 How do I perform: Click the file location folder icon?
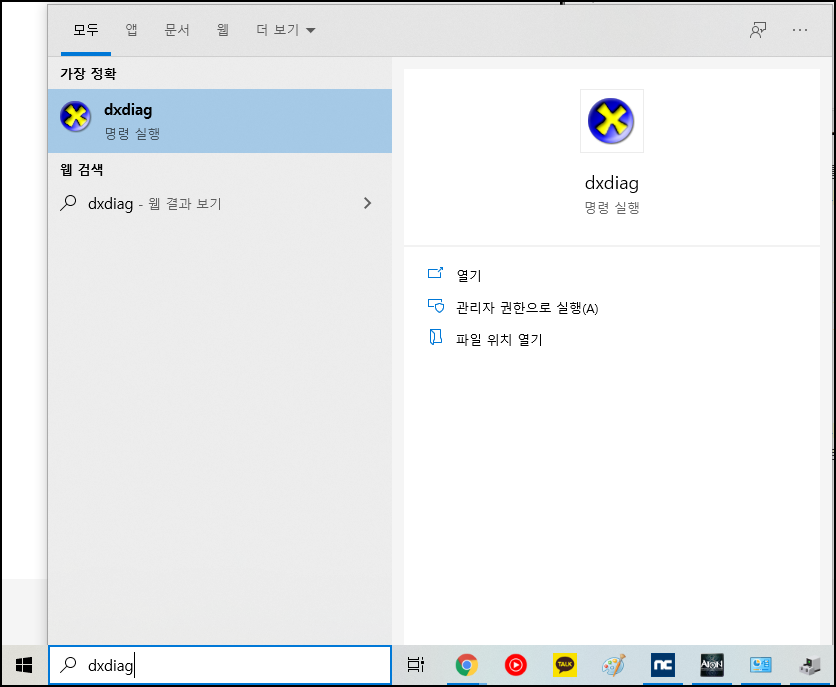[436, 337]
